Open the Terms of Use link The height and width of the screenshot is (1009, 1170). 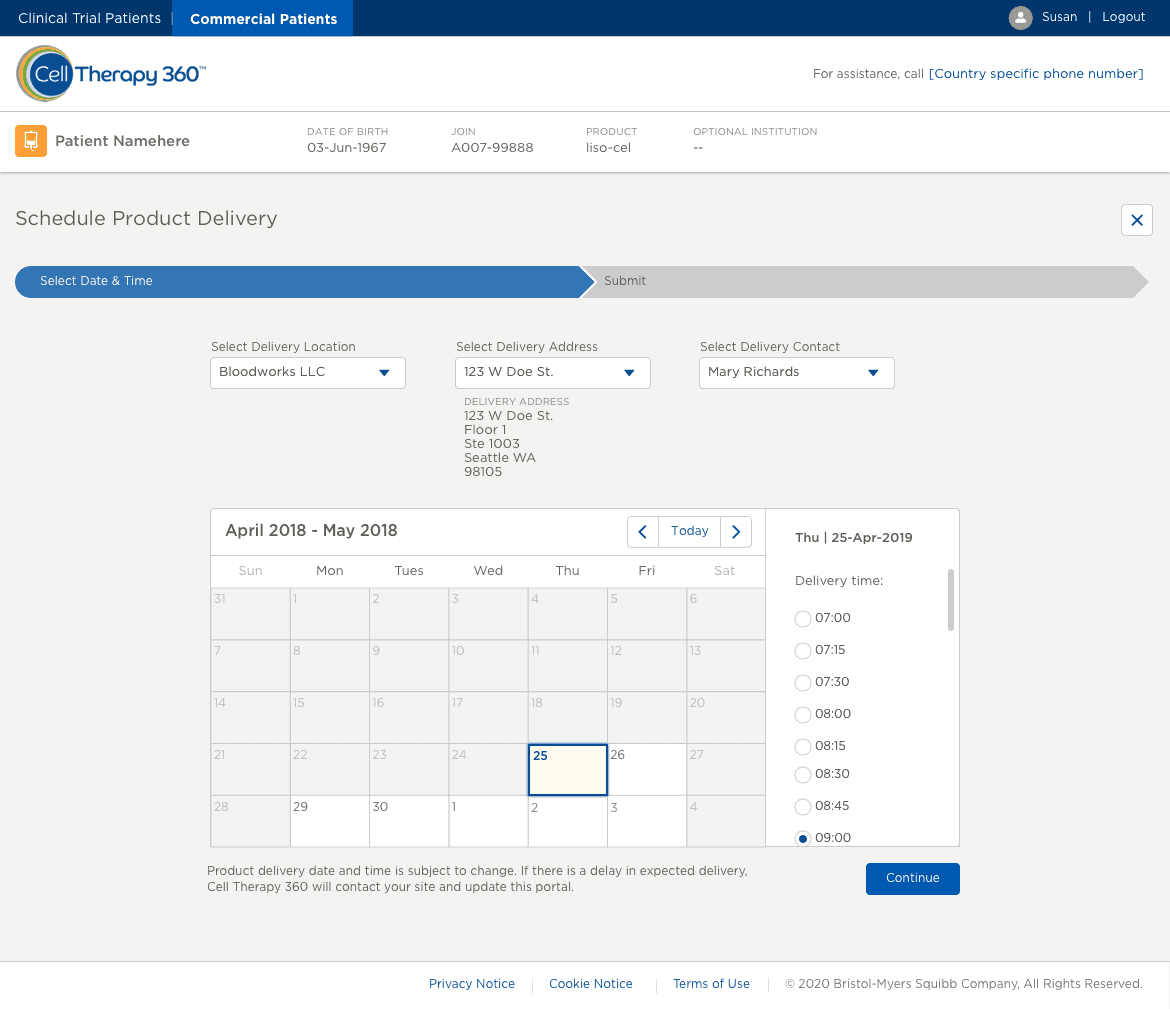tap(711, 984)
